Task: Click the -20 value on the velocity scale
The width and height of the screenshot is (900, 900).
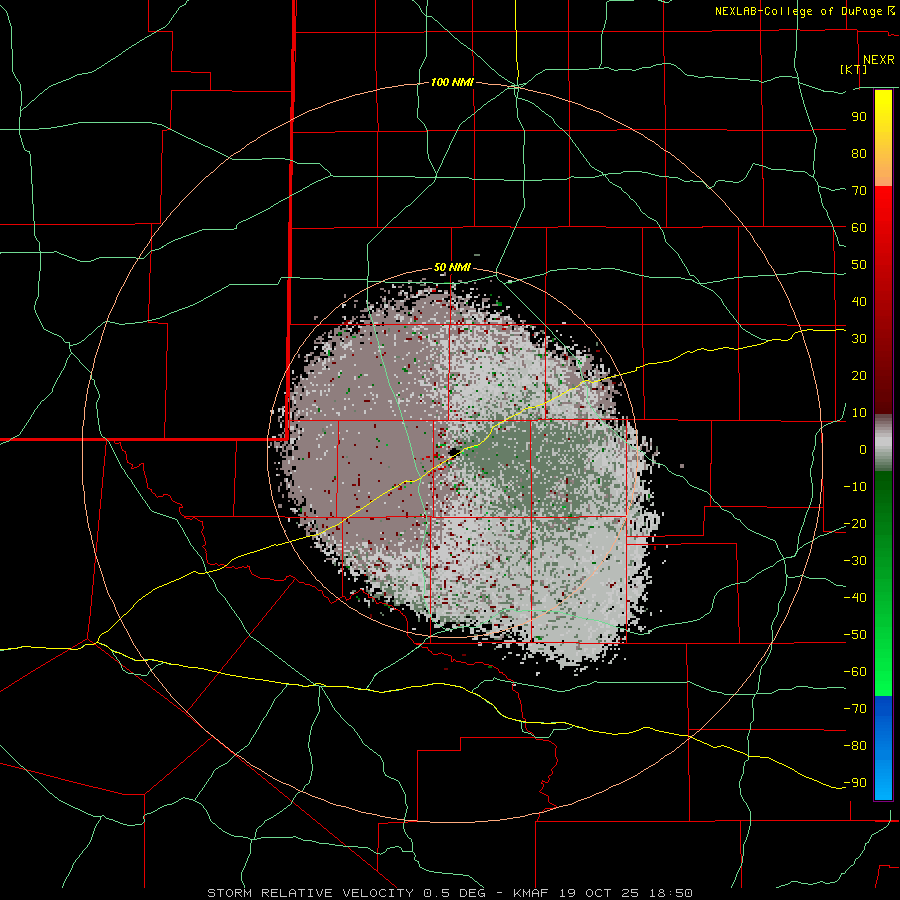Action: click(855, 524)
